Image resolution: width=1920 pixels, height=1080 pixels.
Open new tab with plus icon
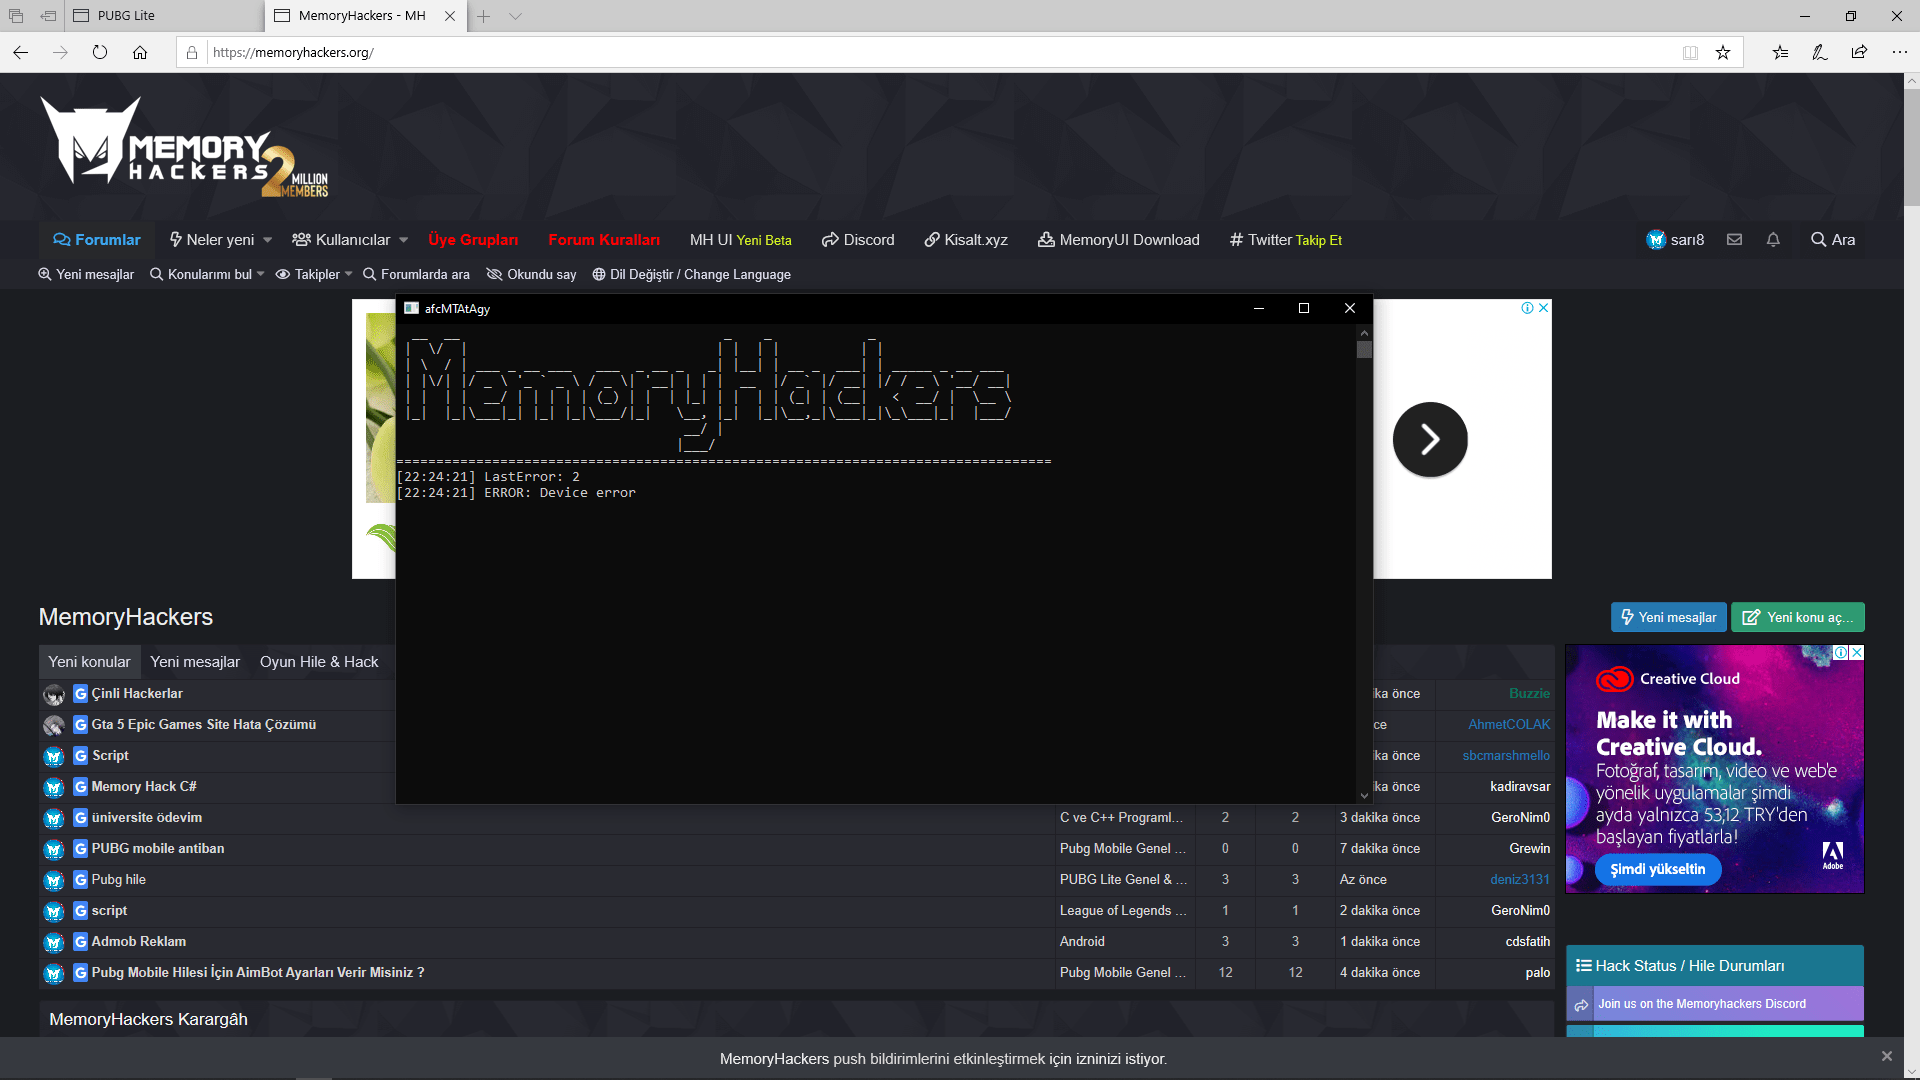[x=483, y=16]
